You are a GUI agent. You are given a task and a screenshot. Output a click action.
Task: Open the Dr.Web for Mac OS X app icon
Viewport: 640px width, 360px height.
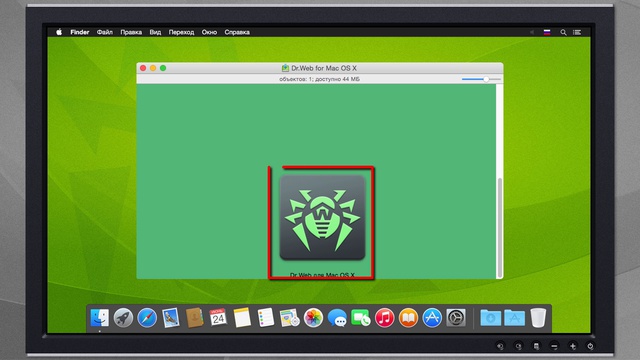coord(322,218)
